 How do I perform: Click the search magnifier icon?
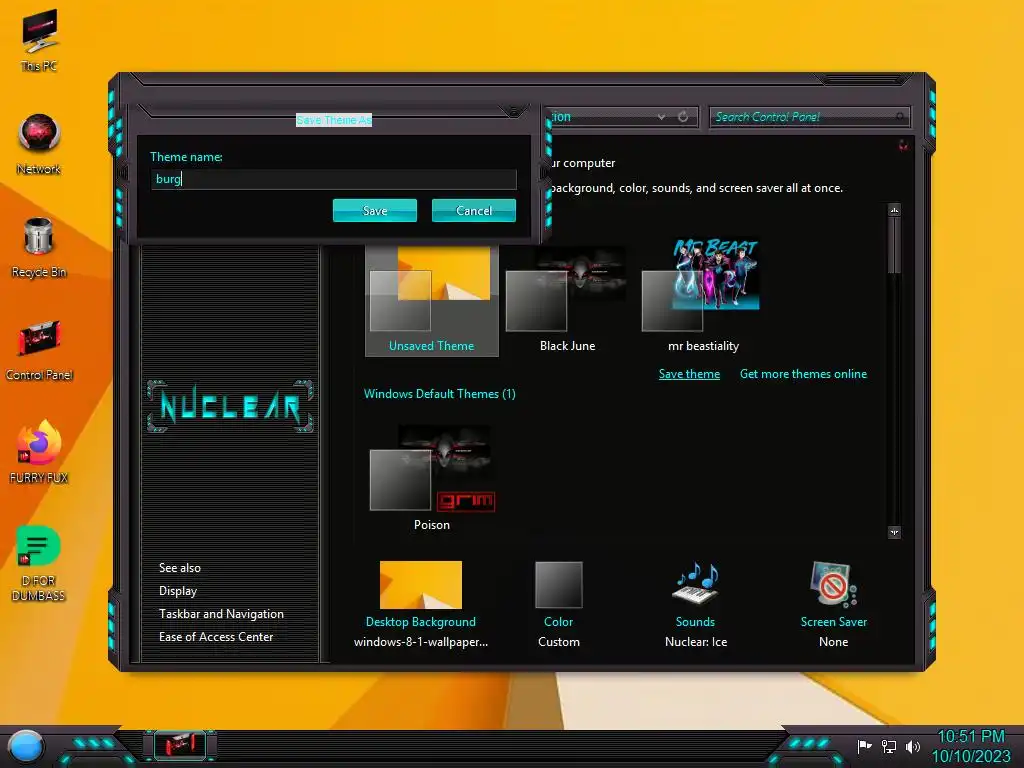(x=901, y=117)
